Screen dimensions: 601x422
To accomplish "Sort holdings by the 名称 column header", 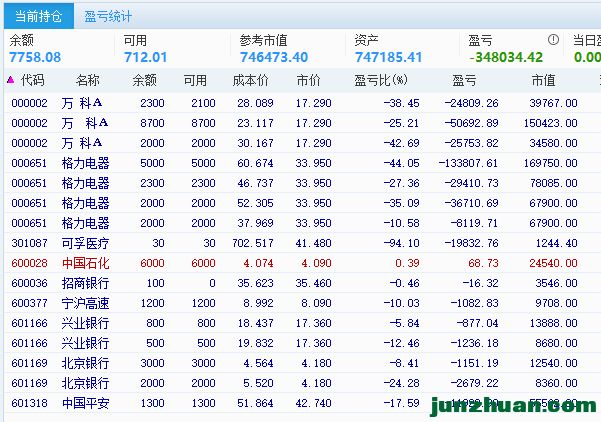I will (88, 80).
